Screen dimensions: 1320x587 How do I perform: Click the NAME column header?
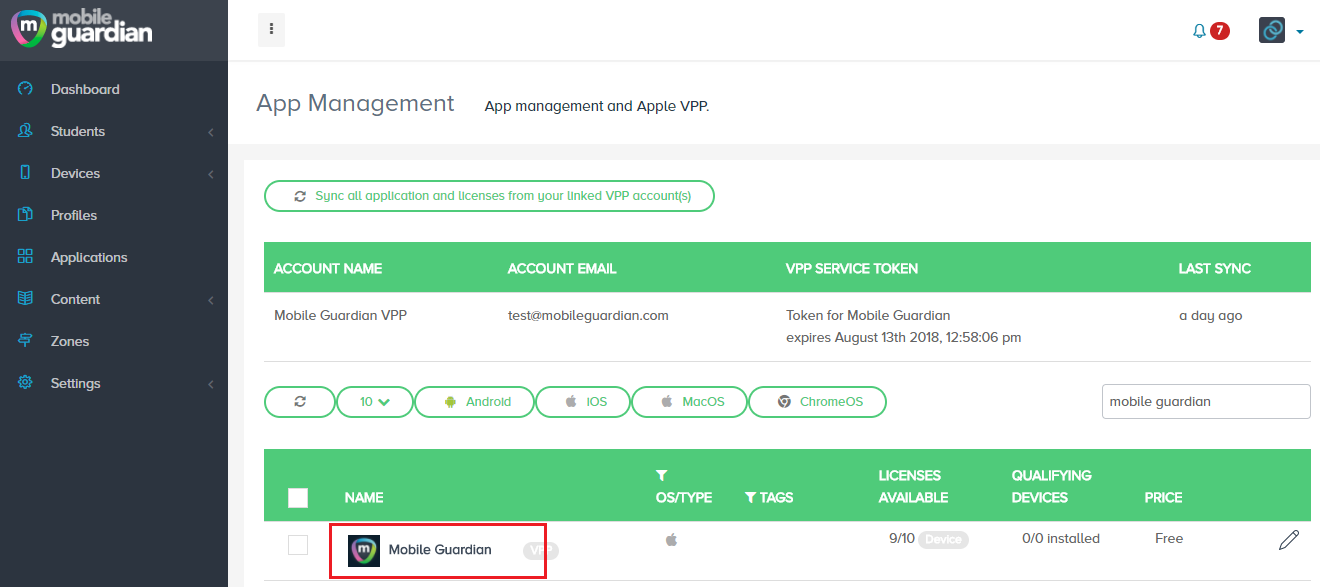(x=364, y=498)
